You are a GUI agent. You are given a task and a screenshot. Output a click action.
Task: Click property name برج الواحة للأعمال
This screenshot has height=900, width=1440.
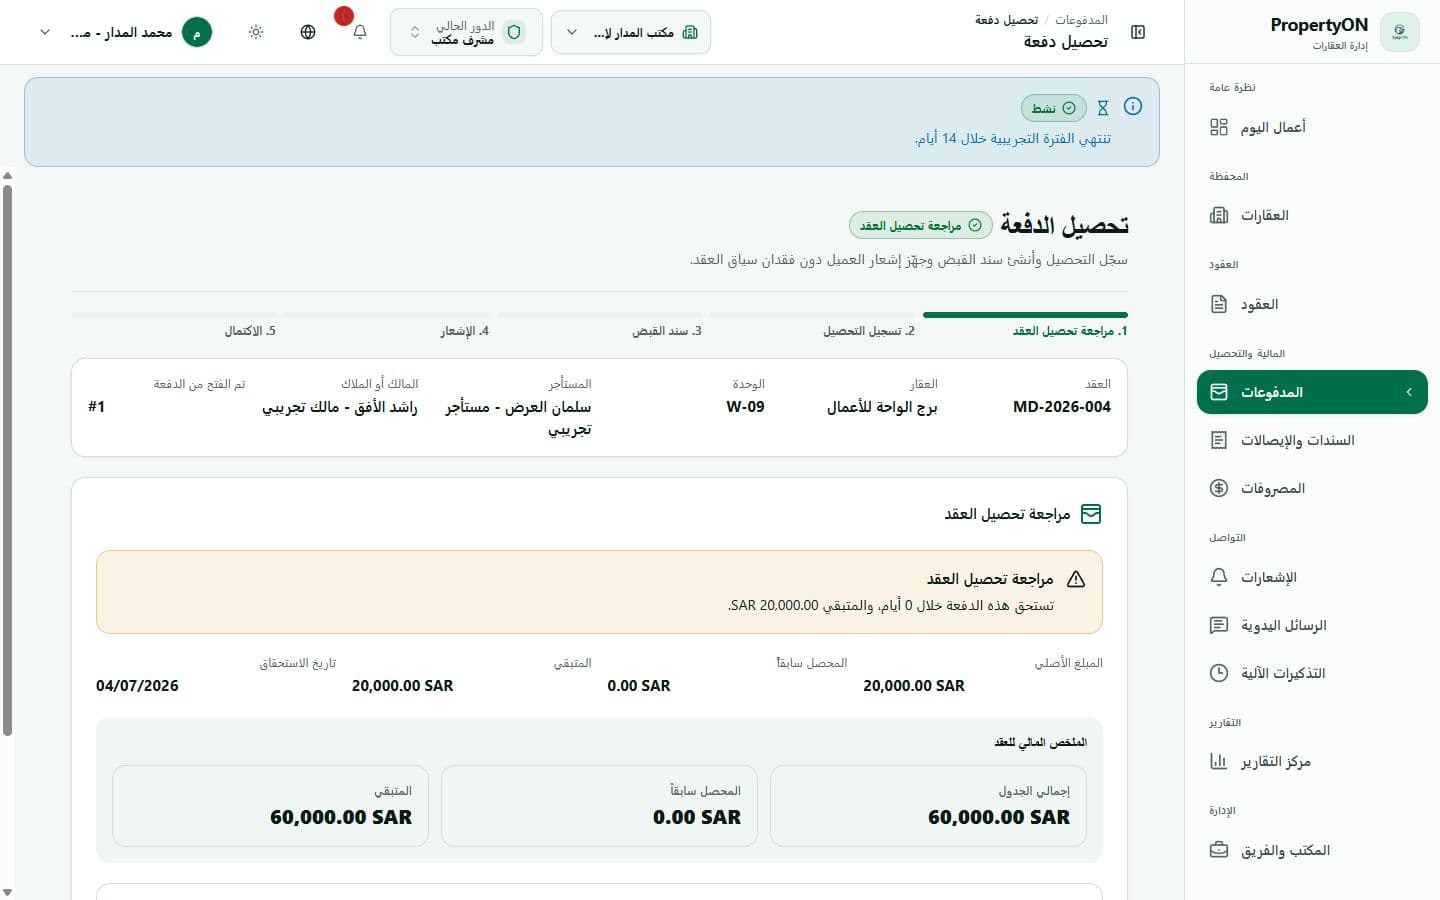pyautogui.click(x=882, y=407)
